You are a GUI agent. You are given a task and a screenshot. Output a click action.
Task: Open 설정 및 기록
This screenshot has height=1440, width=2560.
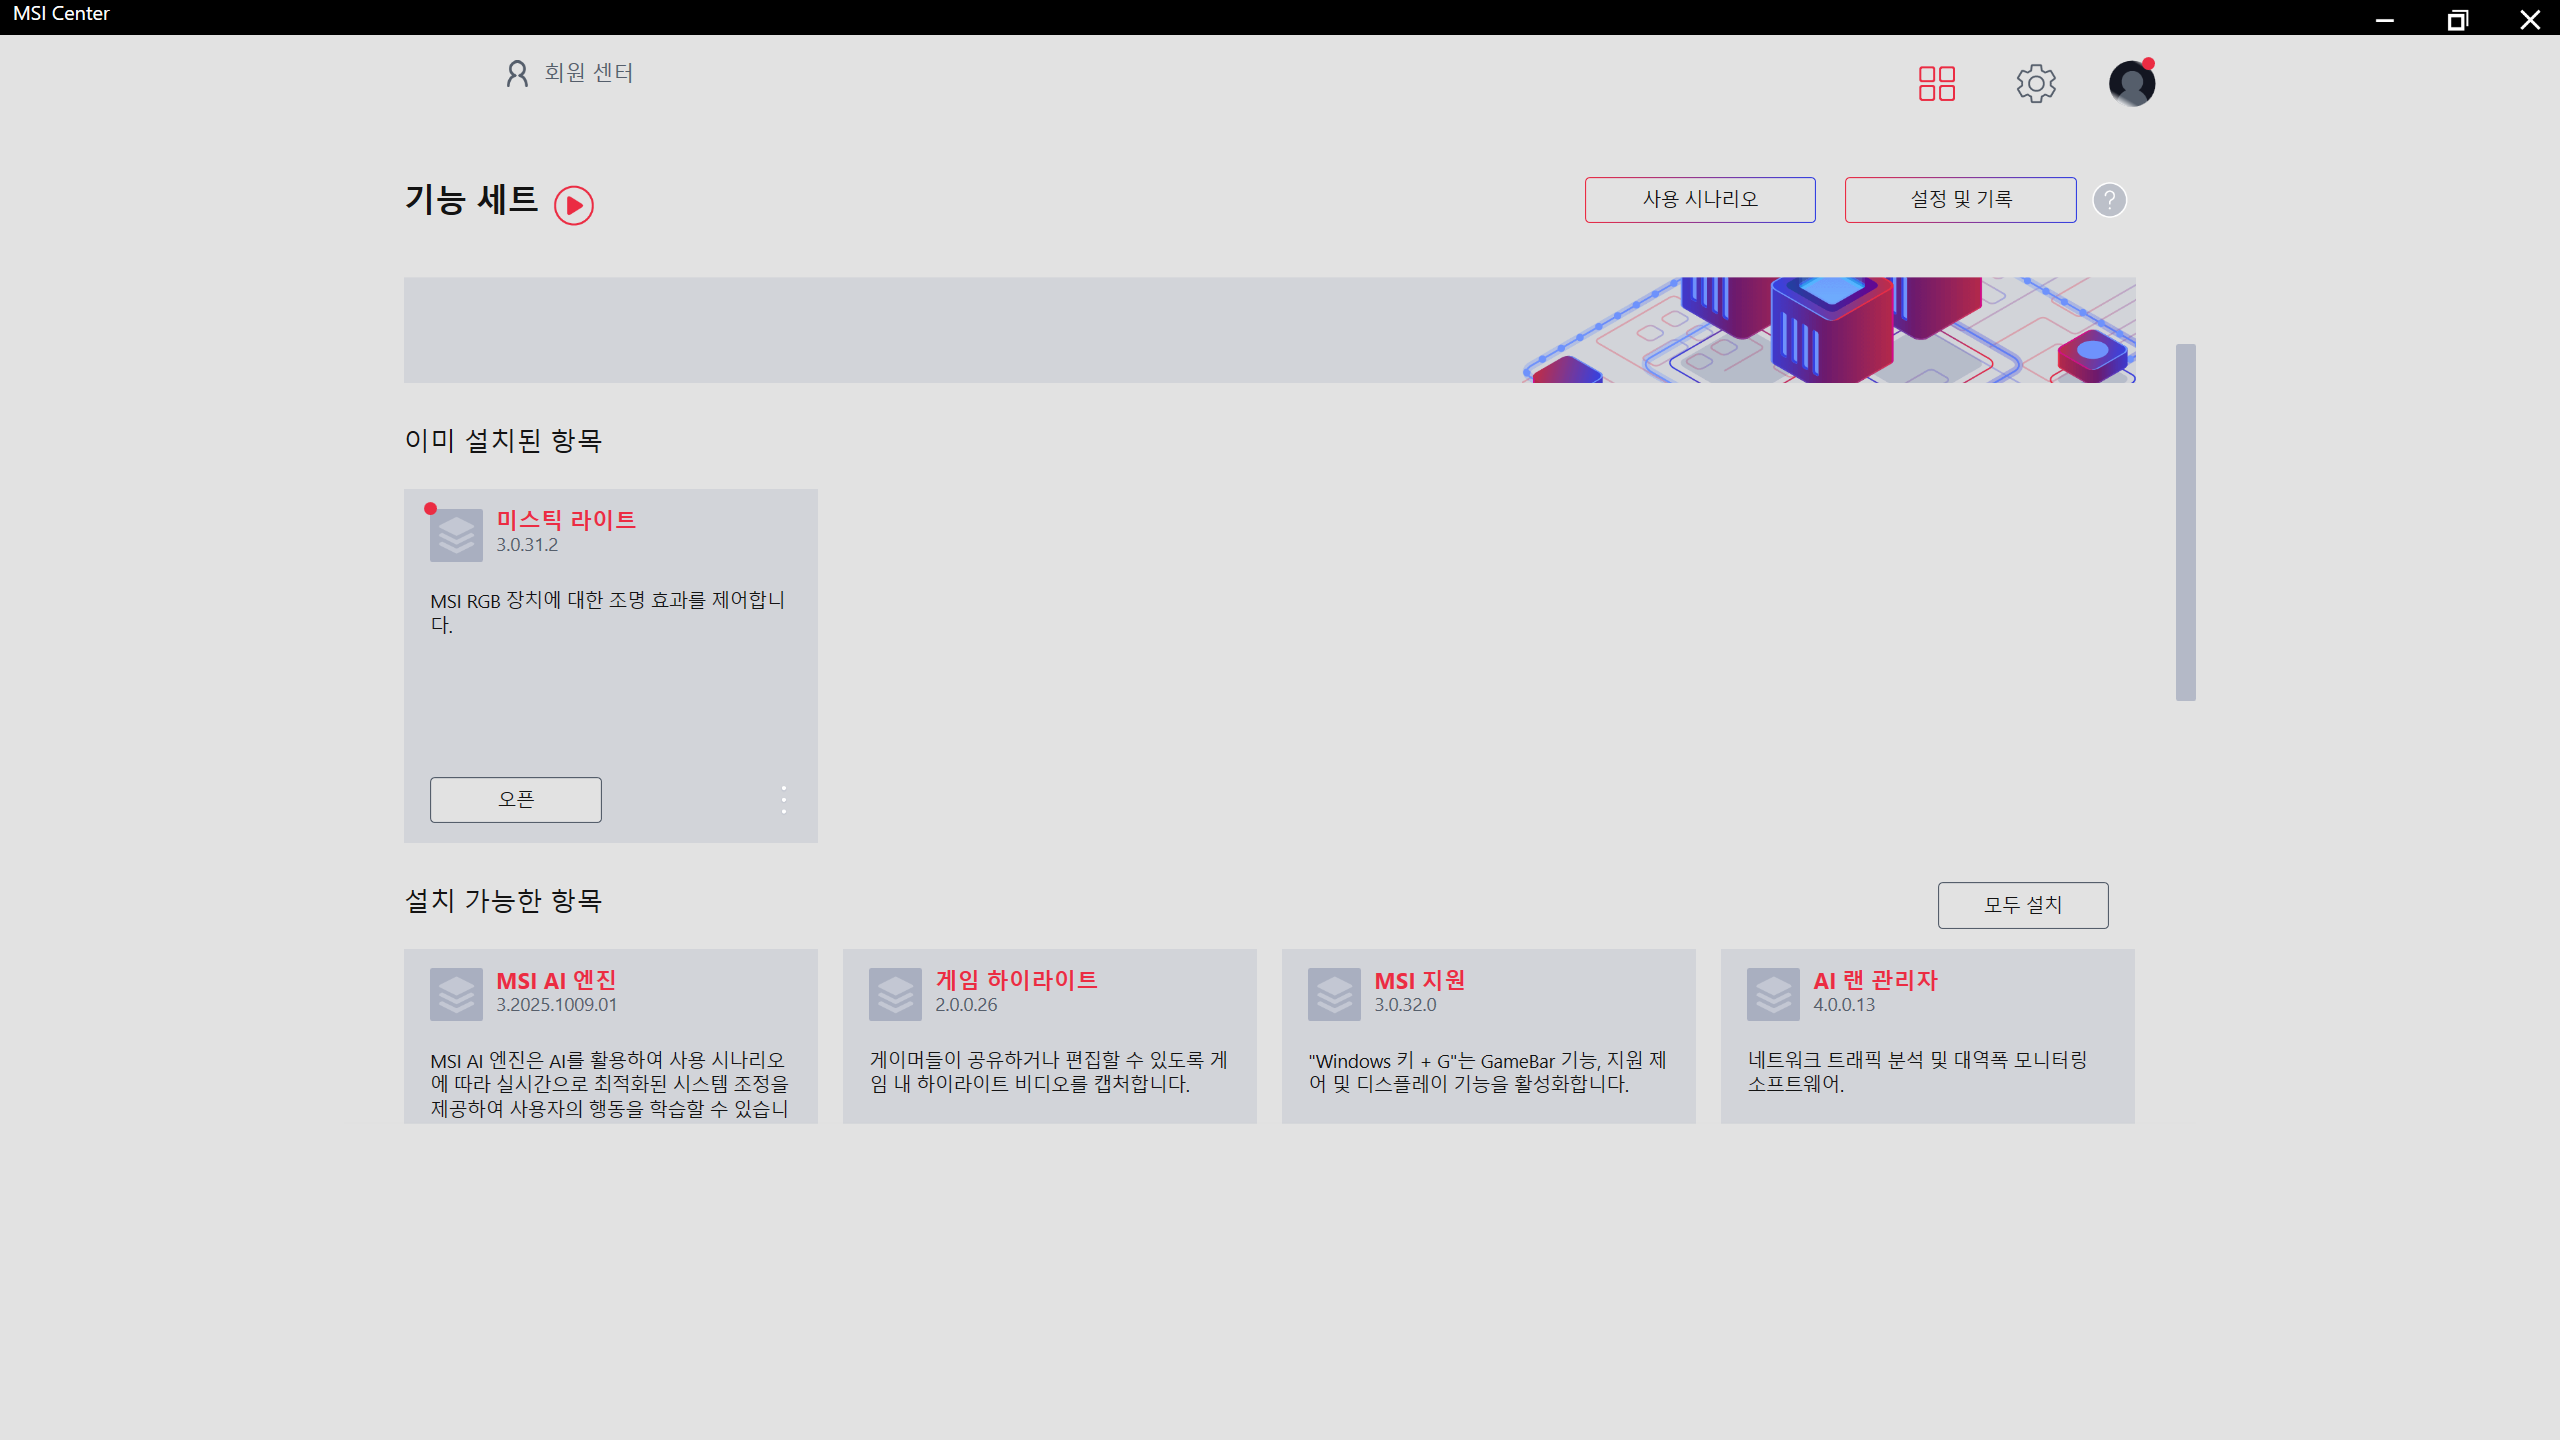pyautogui.click(x=1960, y=200)
